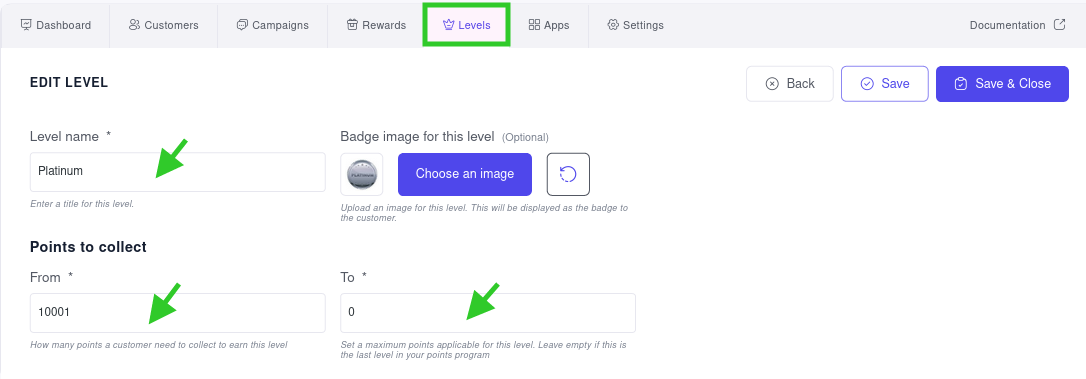
Task: Click the Rewards gift box icon
Action: (352, 25)
